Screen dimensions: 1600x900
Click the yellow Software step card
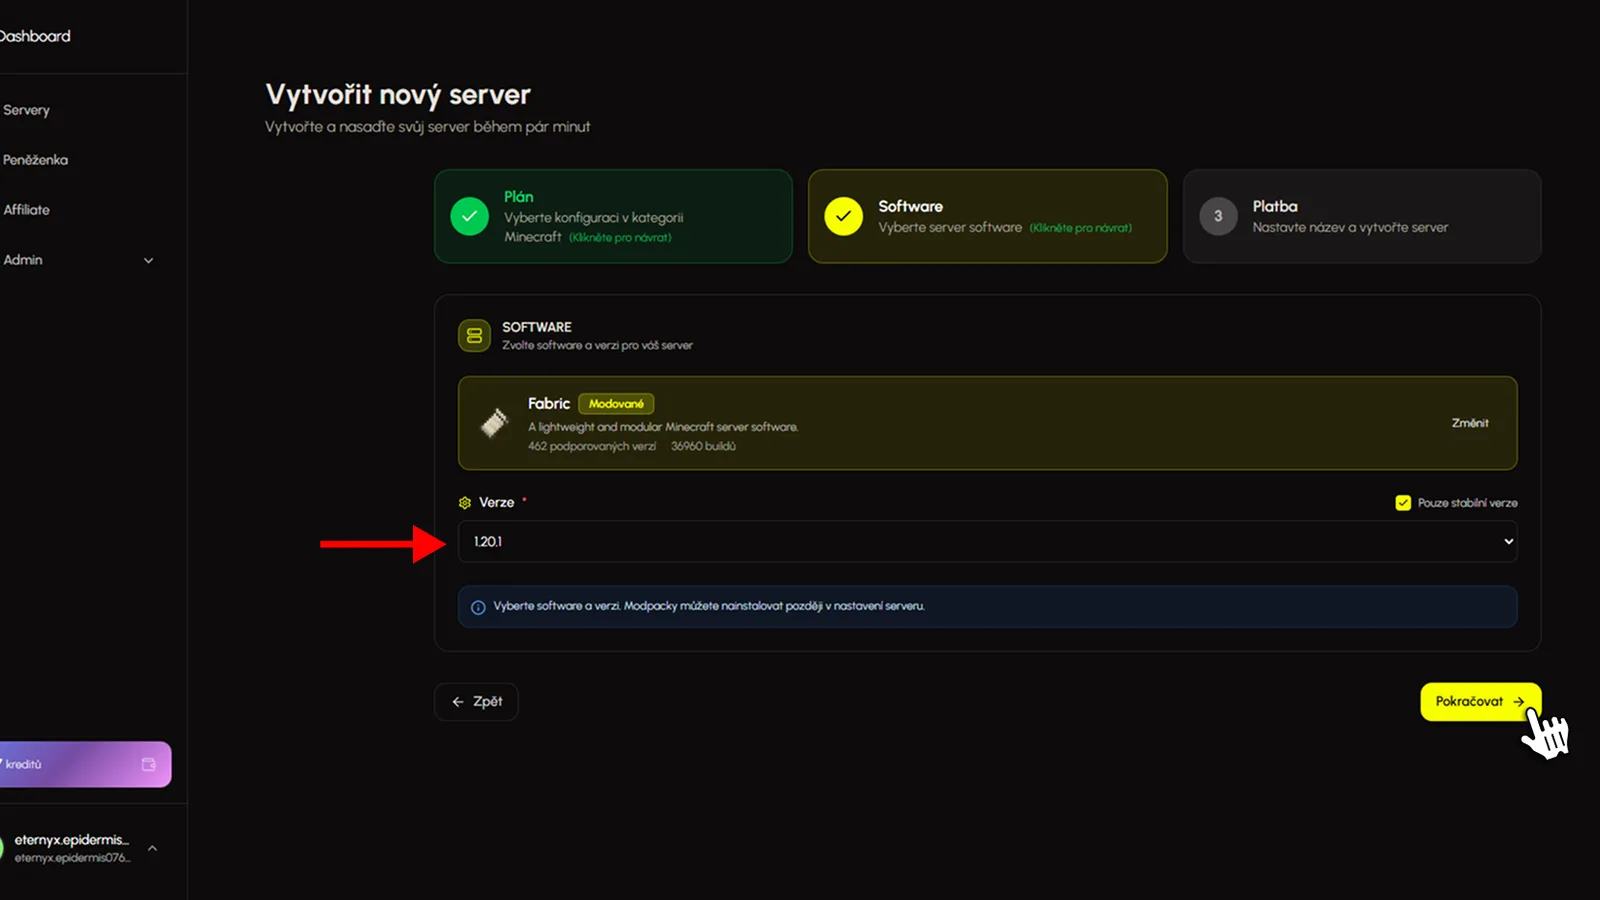click(987, 216)
